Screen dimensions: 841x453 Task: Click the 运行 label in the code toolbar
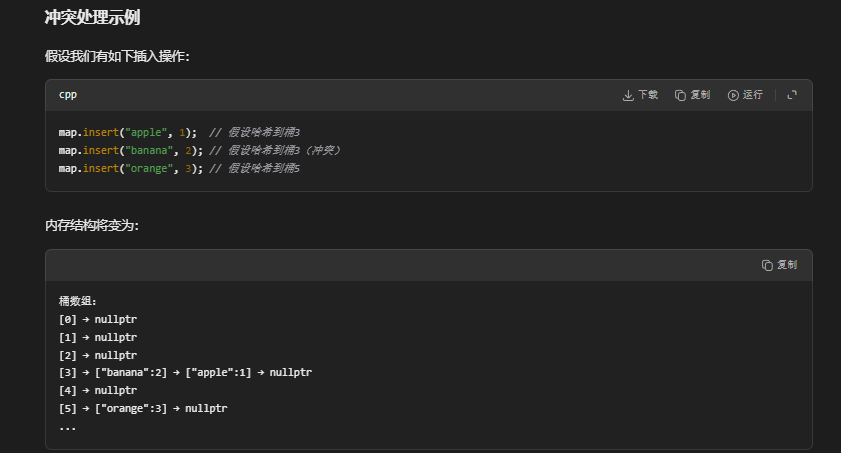click(753, 95)
